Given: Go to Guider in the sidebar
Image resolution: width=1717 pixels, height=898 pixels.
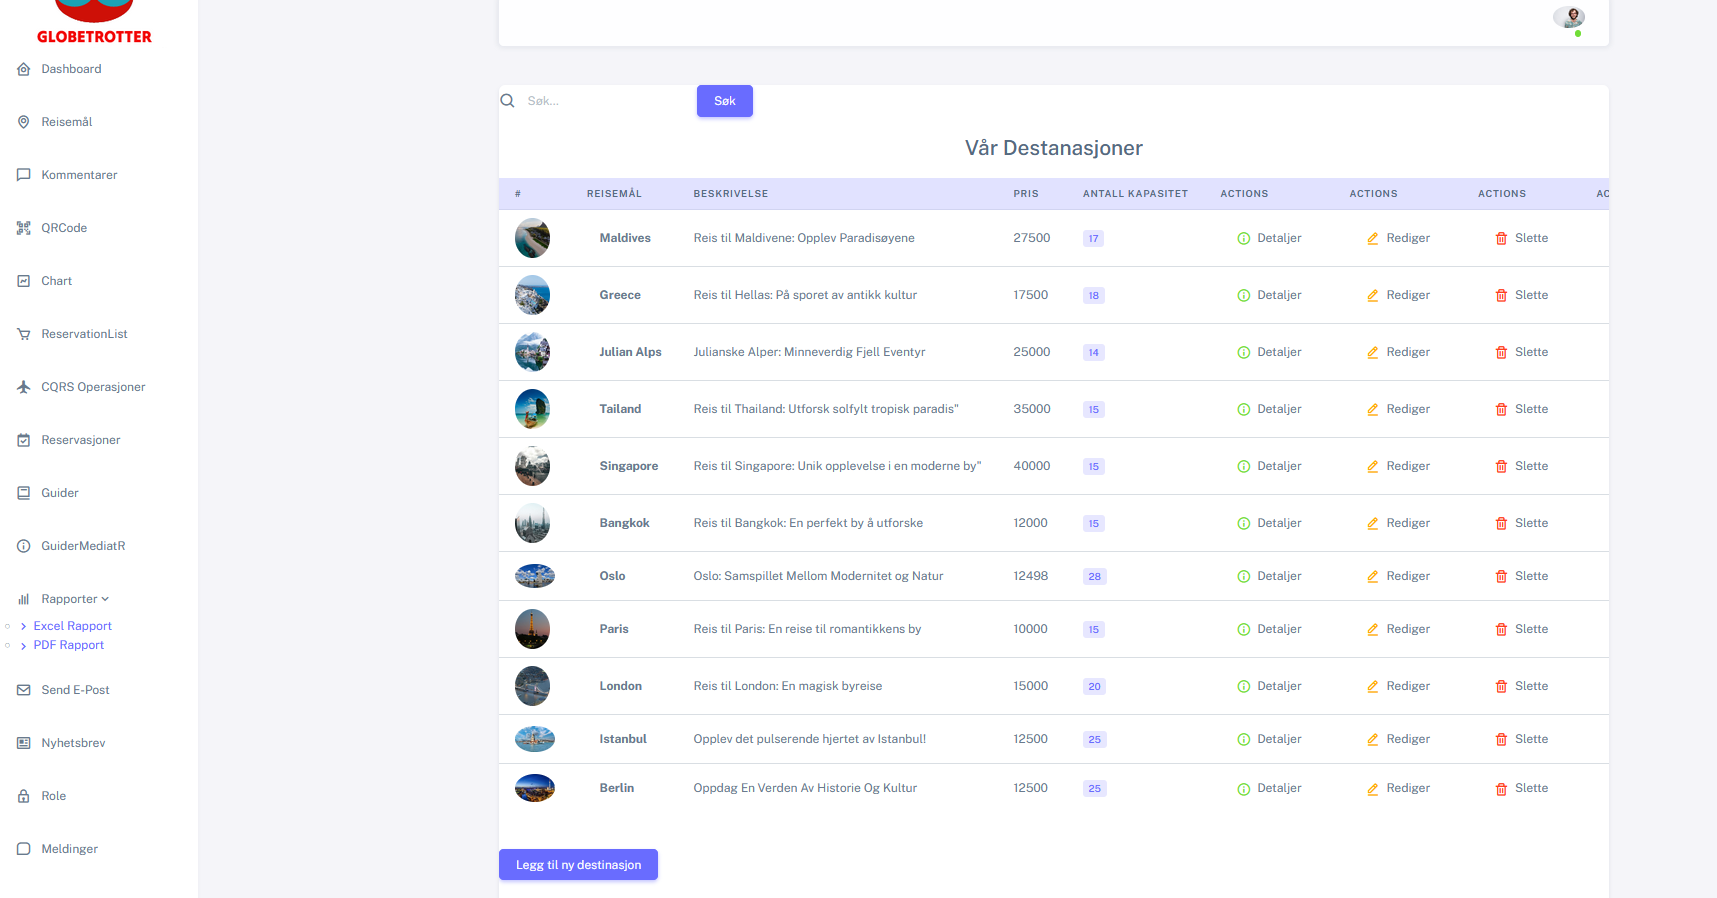Looking at the screenshot, I should point(59,493).
